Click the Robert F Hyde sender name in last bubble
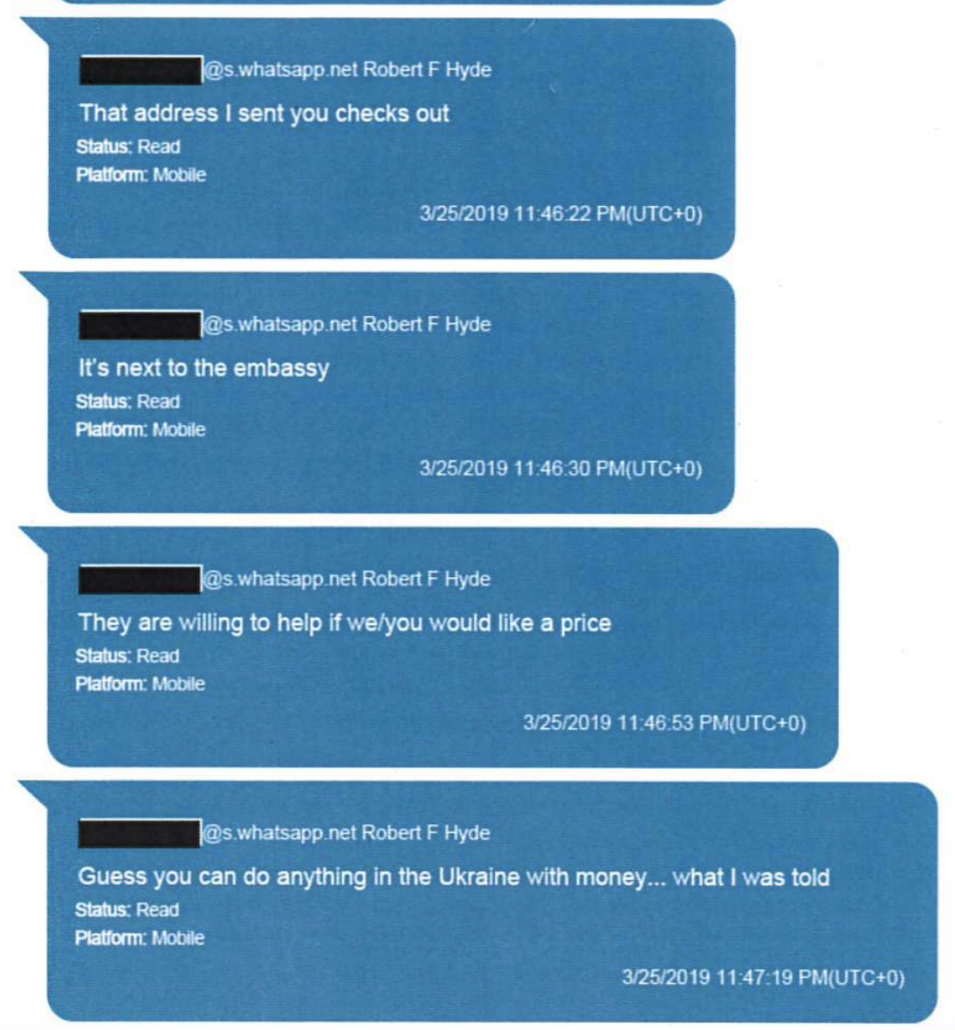This screenshot has width=955, height=1030. coord(426,833)
